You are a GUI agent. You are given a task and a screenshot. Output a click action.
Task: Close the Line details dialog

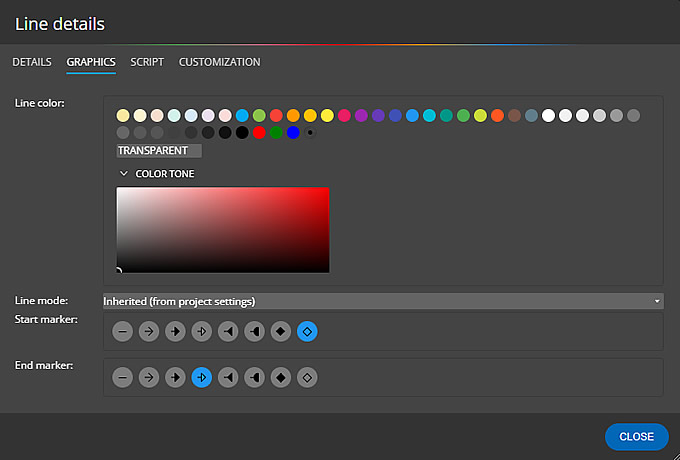(637, 437)
